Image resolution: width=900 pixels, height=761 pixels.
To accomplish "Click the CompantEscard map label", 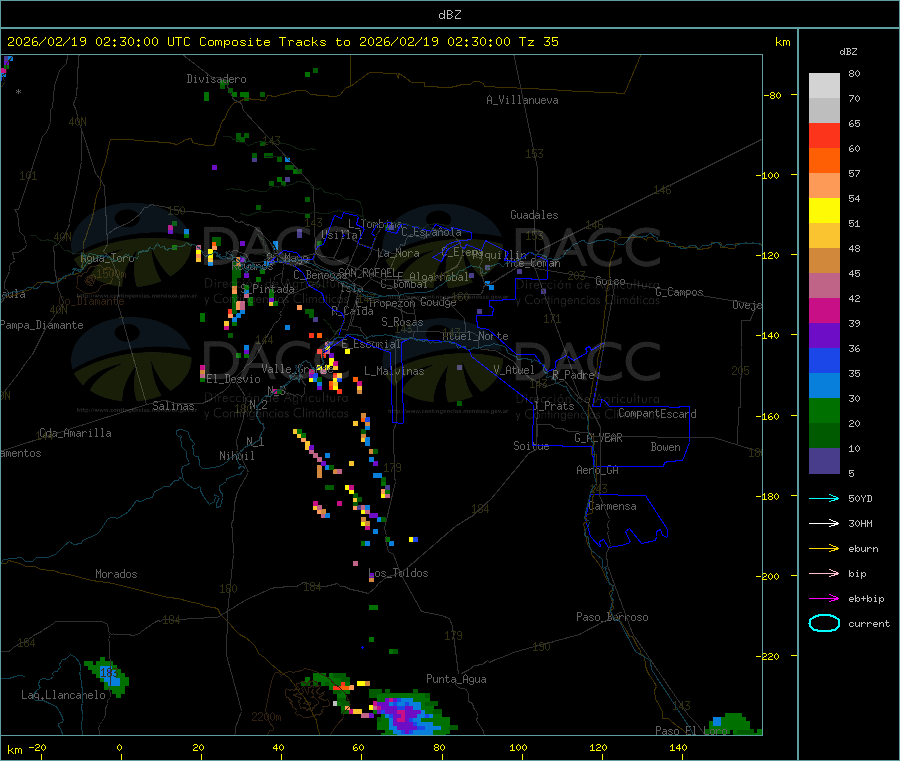I will click(x=657, y=414).
